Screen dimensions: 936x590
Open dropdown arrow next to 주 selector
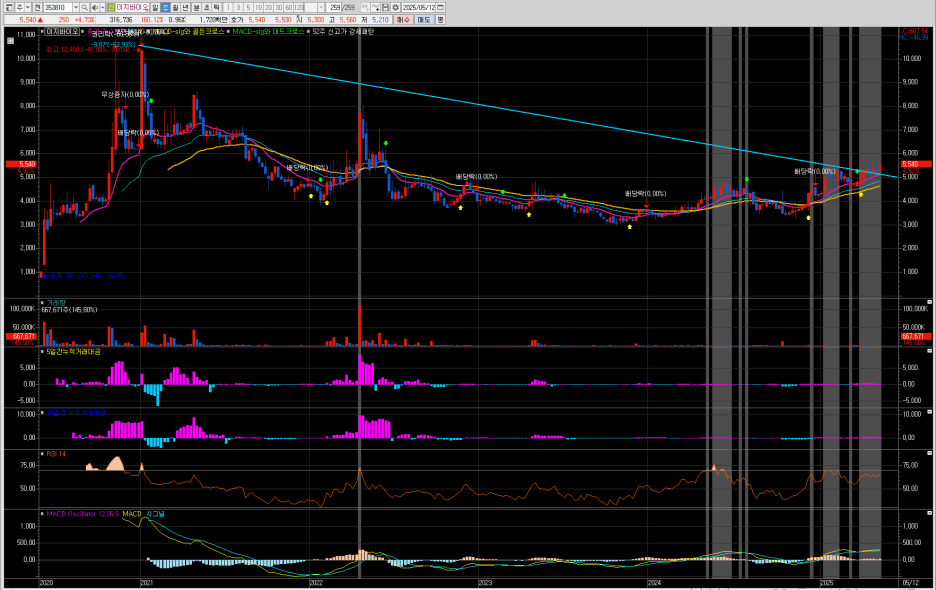pos(27,7)
